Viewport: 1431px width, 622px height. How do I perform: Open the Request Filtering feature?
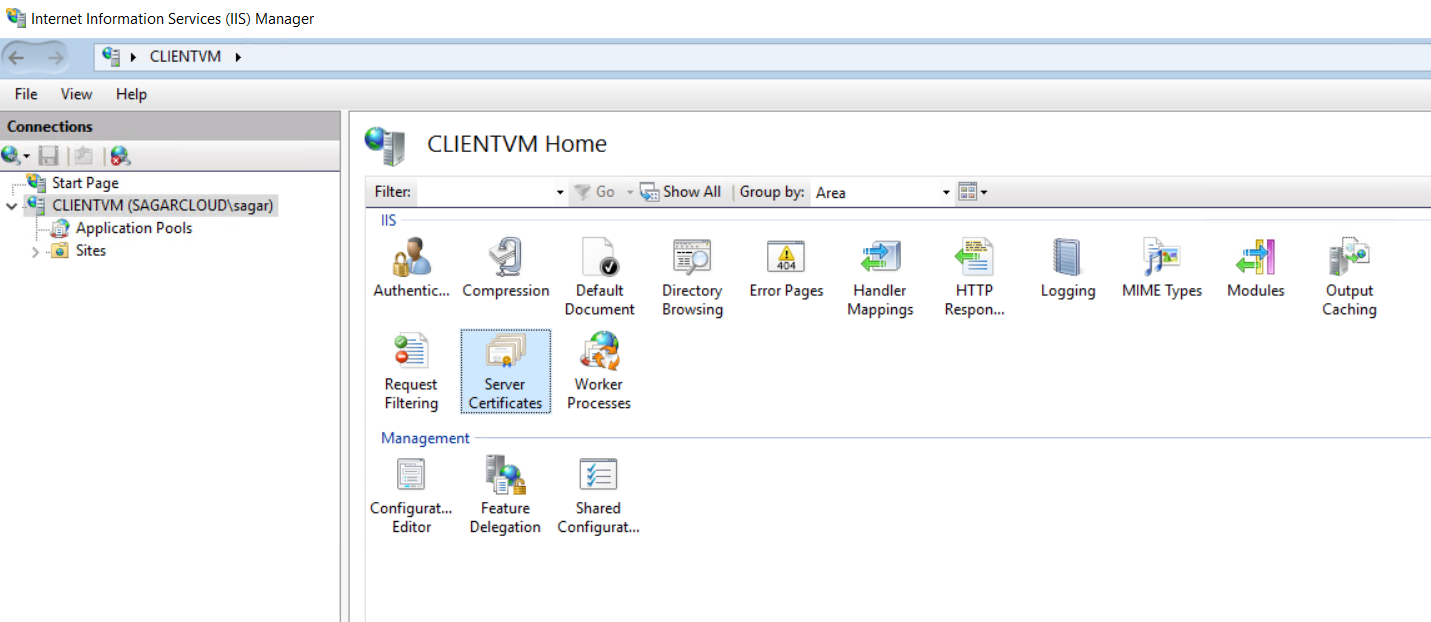[x=411, y=372]
